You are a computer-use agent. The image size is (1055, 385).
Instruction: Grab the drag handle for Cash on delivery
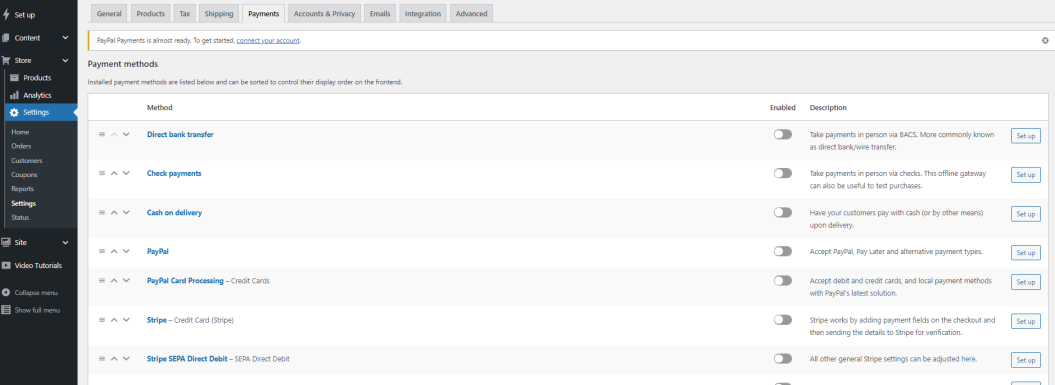[102, 212]
